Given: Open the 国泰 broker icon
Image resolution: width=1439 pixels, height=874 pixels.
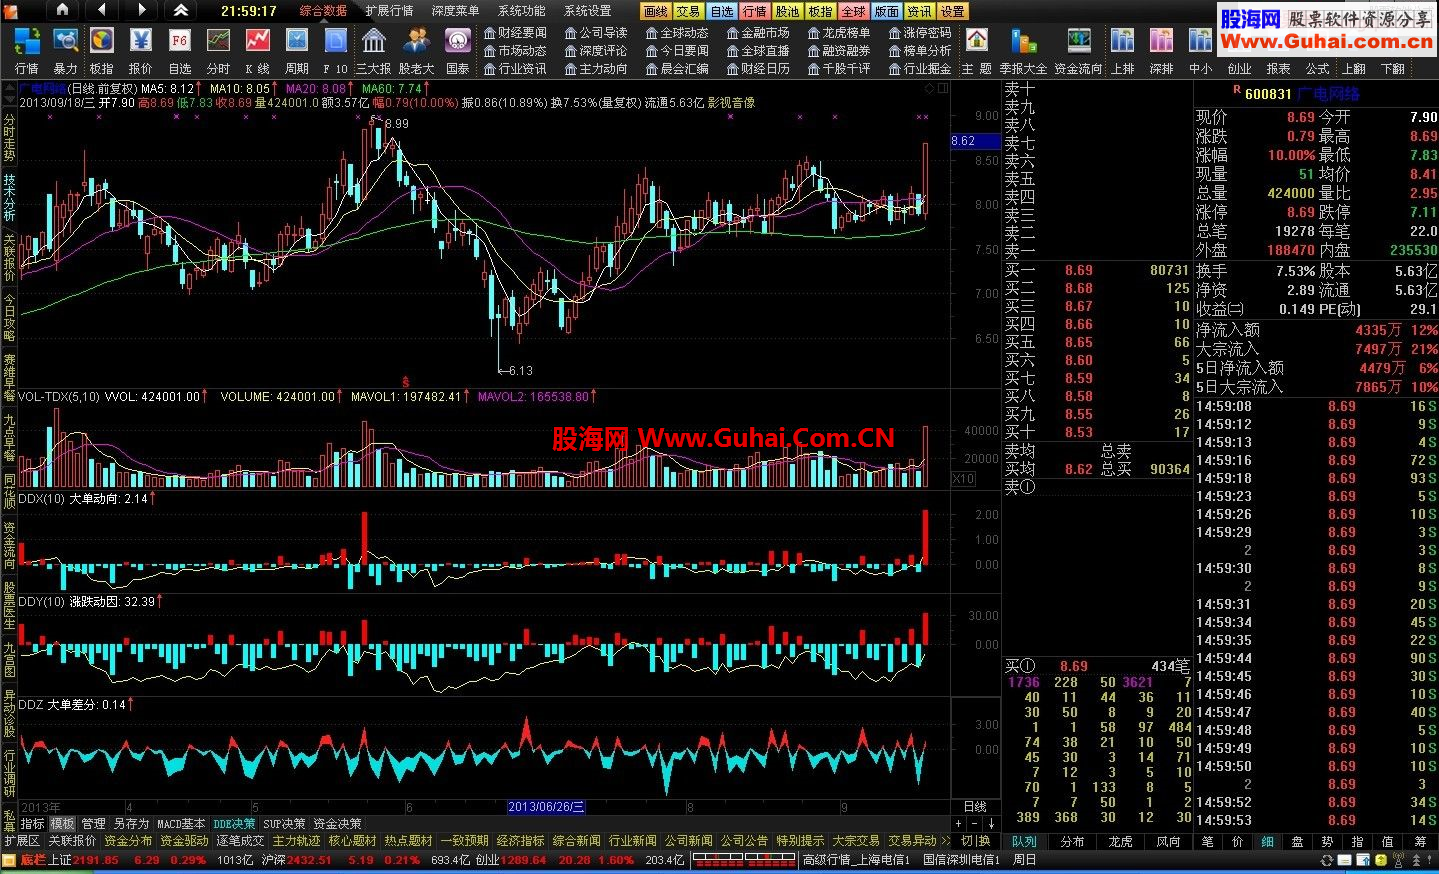Looking at the screenshot, I should (458, 51).
